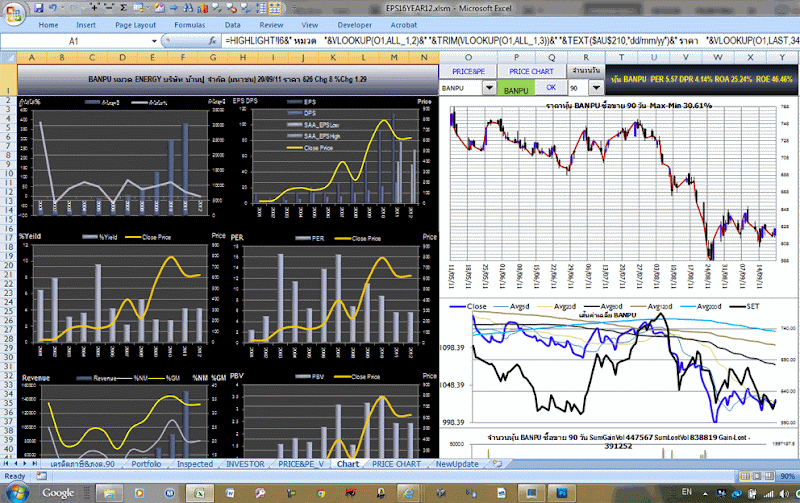
Task: Click the colored chart icon in quick toolbar
Action: coord(203,8)
